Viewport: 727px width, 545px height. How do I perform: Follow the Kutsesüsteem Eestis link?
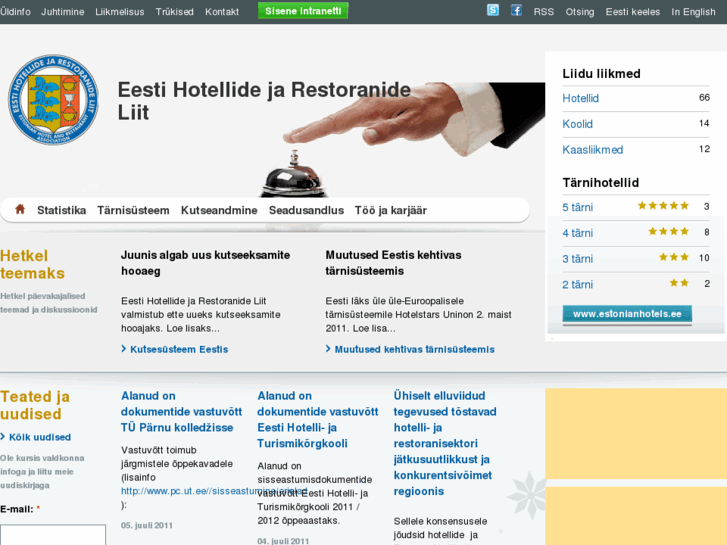pyautogui.click(x=179, y=349)
